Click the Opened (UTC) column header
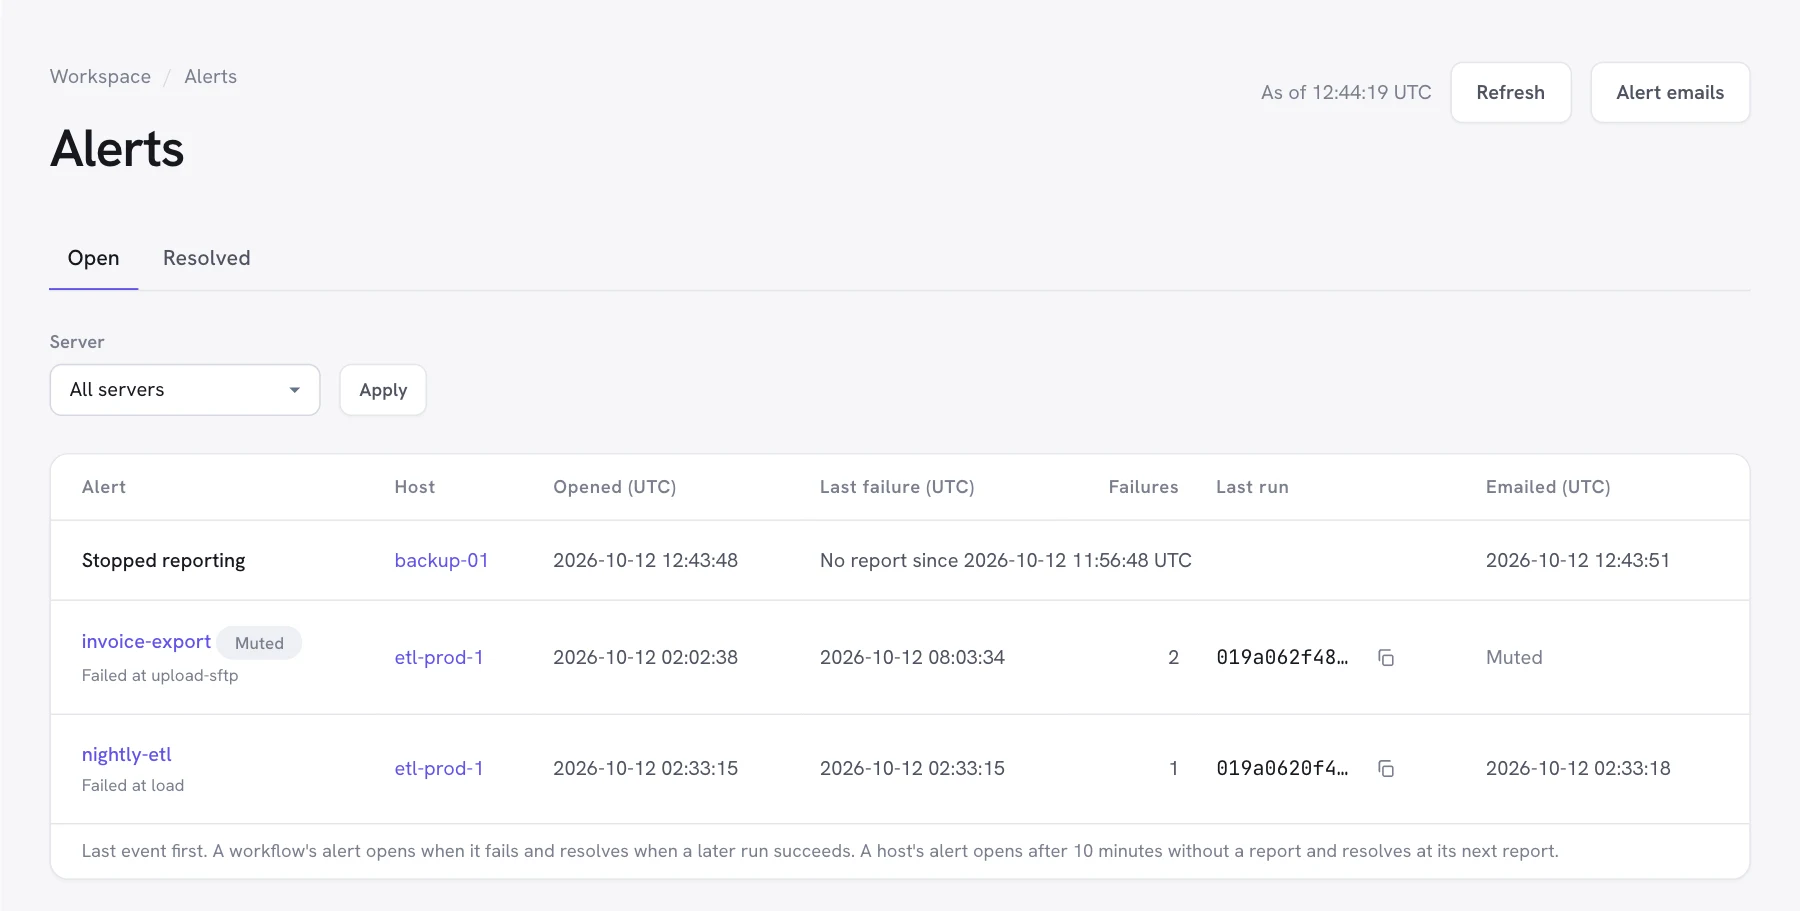This screenshot has width=1800, height=911. click(x=615, y=487)
